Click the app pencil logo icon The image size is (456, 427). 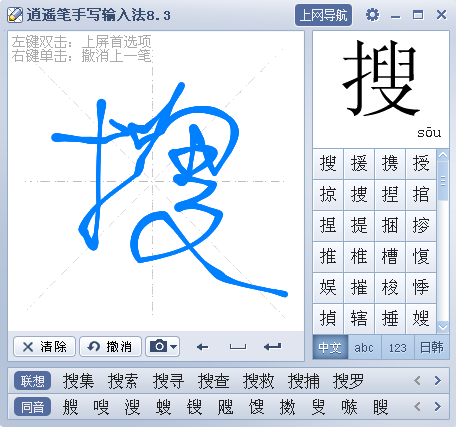click(x=15, y=15)
